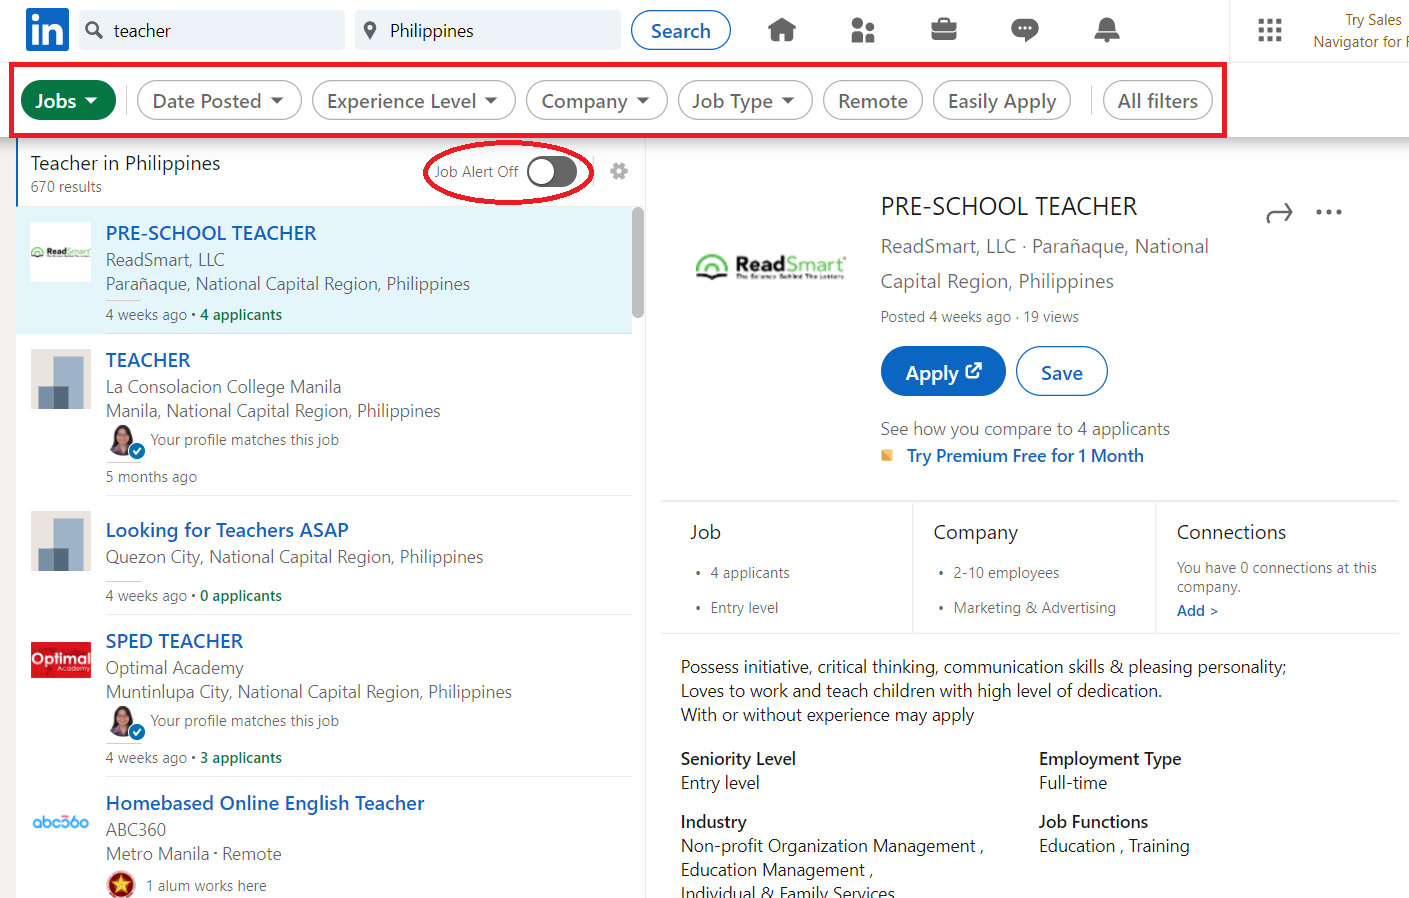This screenshot has width=1409, height=898.
Task: Click Try Sales Navigator link
Action: point(1361,31)
